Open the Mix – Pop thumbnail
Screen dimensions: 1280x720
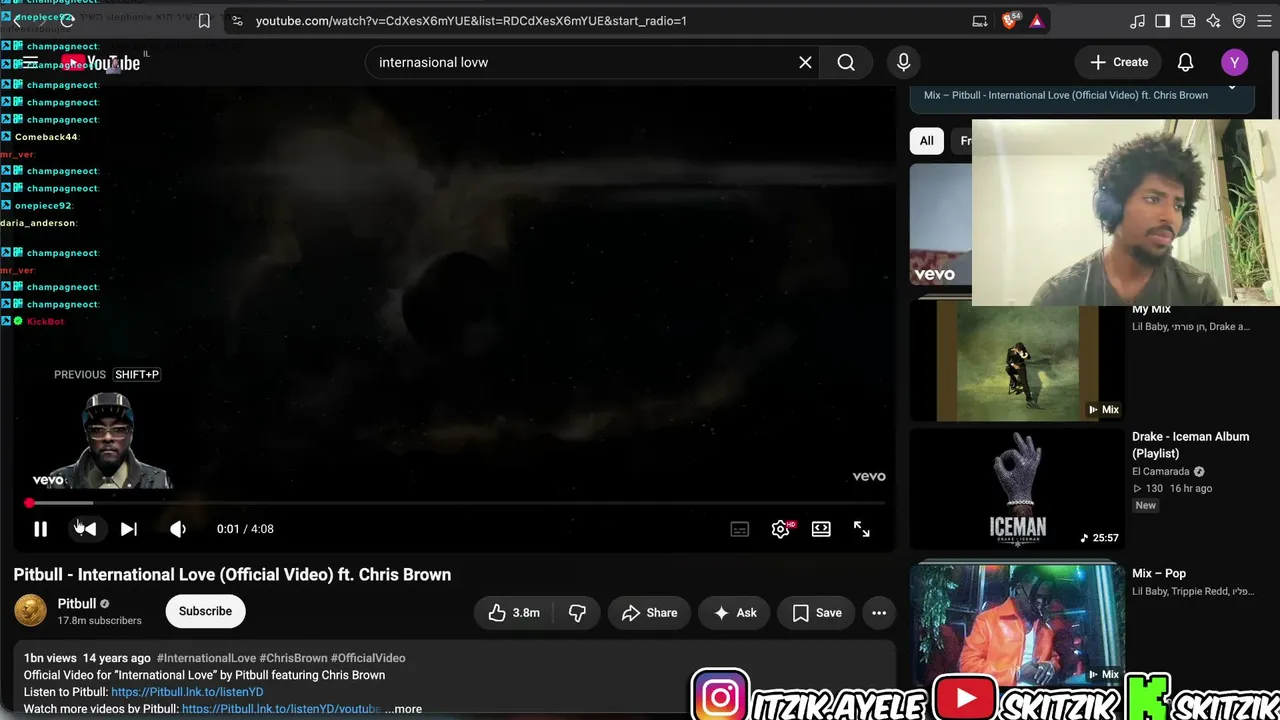pos(1017,625)
